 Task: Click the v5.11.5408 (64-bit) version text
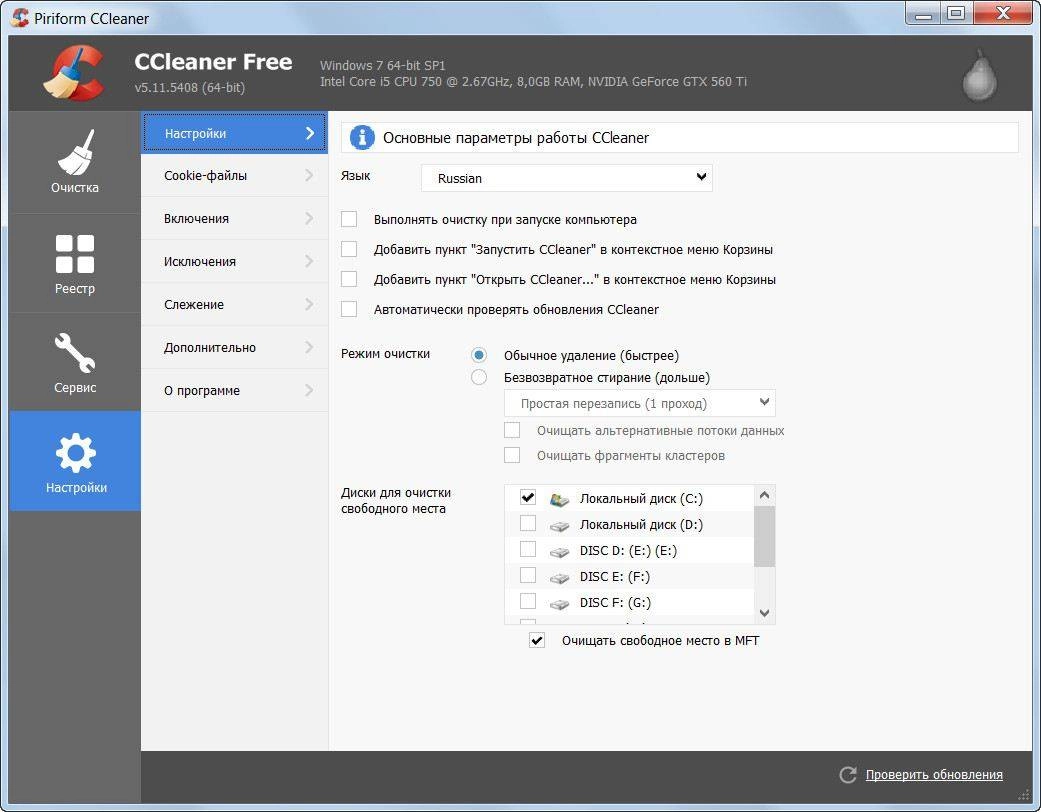pos(190,88)
